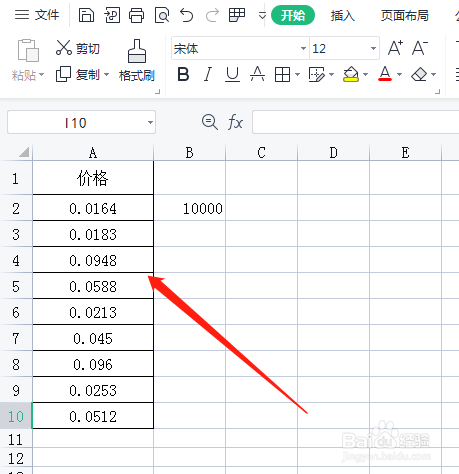Open Print Preview icon
This screenshot has width=459, height=474.
[162, 15]
